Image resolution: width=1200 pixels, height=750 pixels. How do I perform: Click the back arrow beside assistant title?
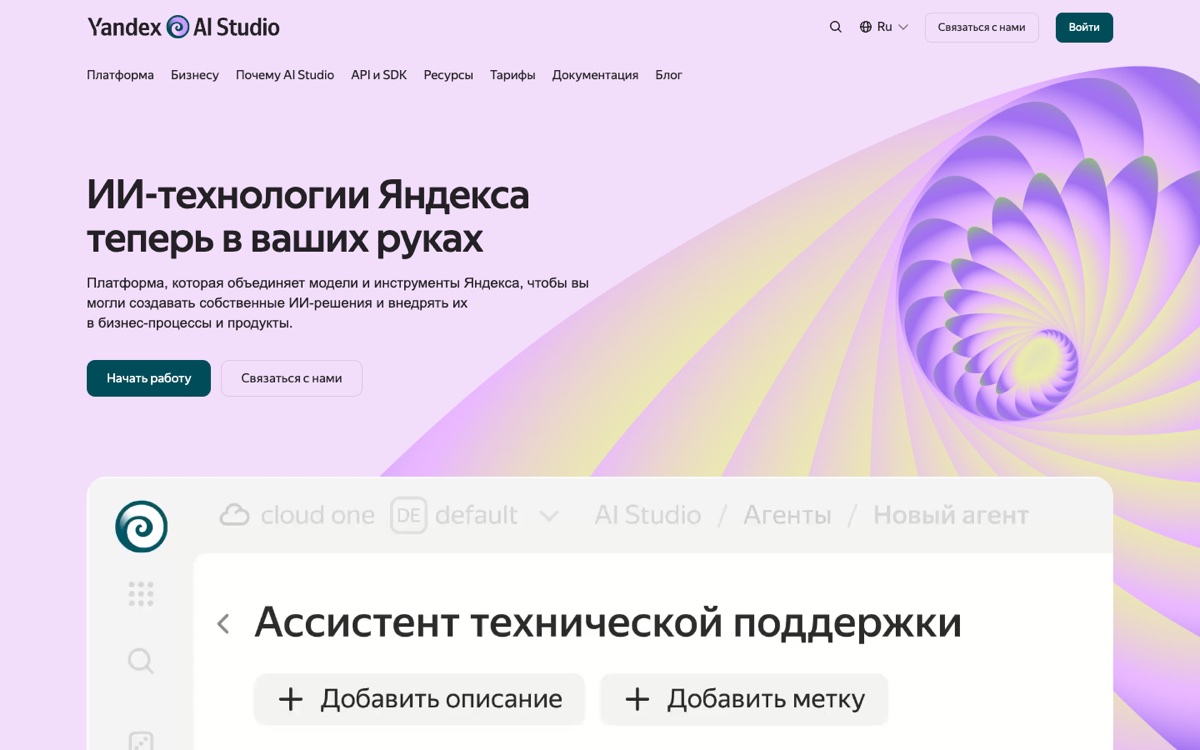tap(223, 624)
